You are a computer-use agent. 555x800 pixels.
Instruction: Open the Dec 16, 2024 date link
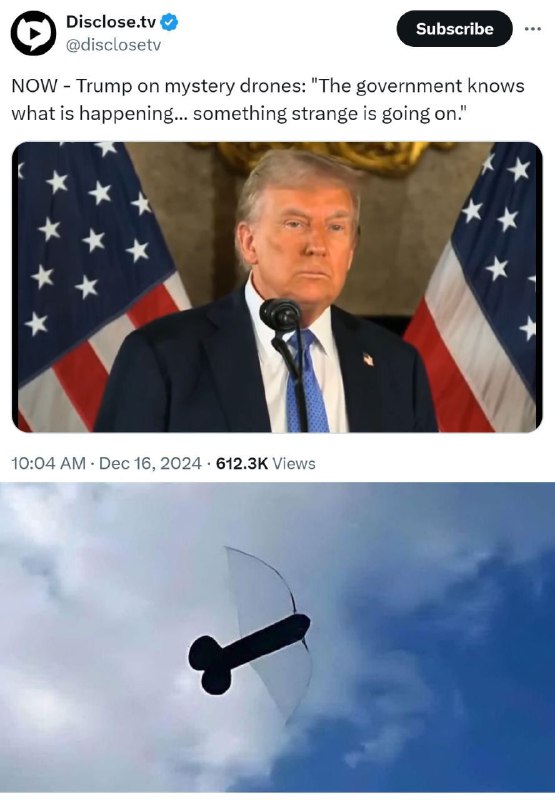150,463
